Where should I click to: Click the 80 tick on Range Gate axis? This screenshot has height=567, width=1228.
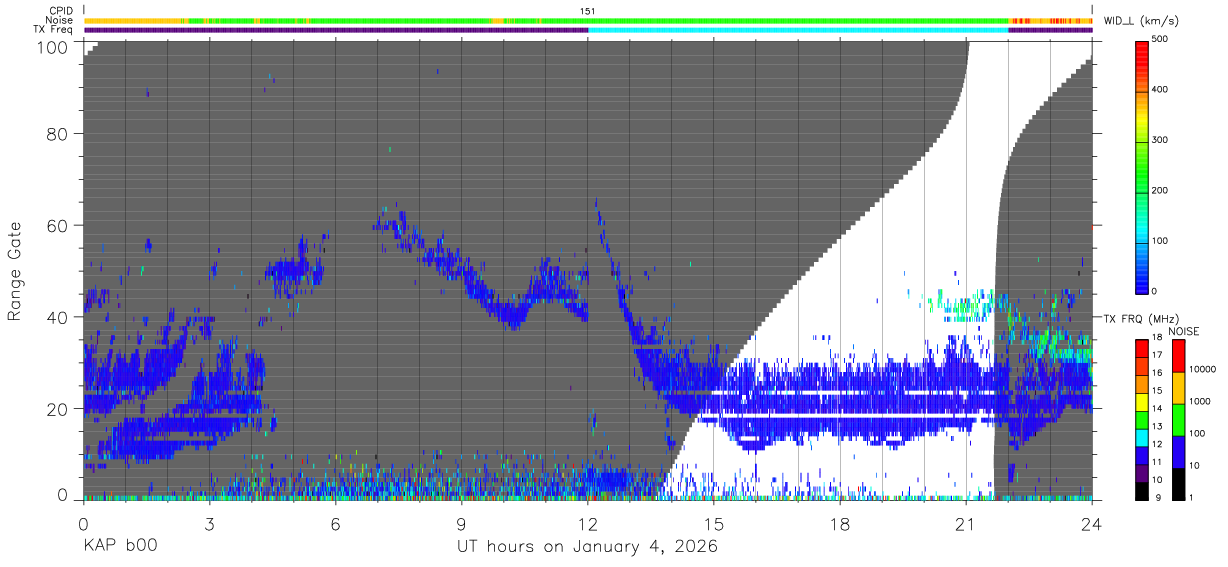tap(58, 134)
